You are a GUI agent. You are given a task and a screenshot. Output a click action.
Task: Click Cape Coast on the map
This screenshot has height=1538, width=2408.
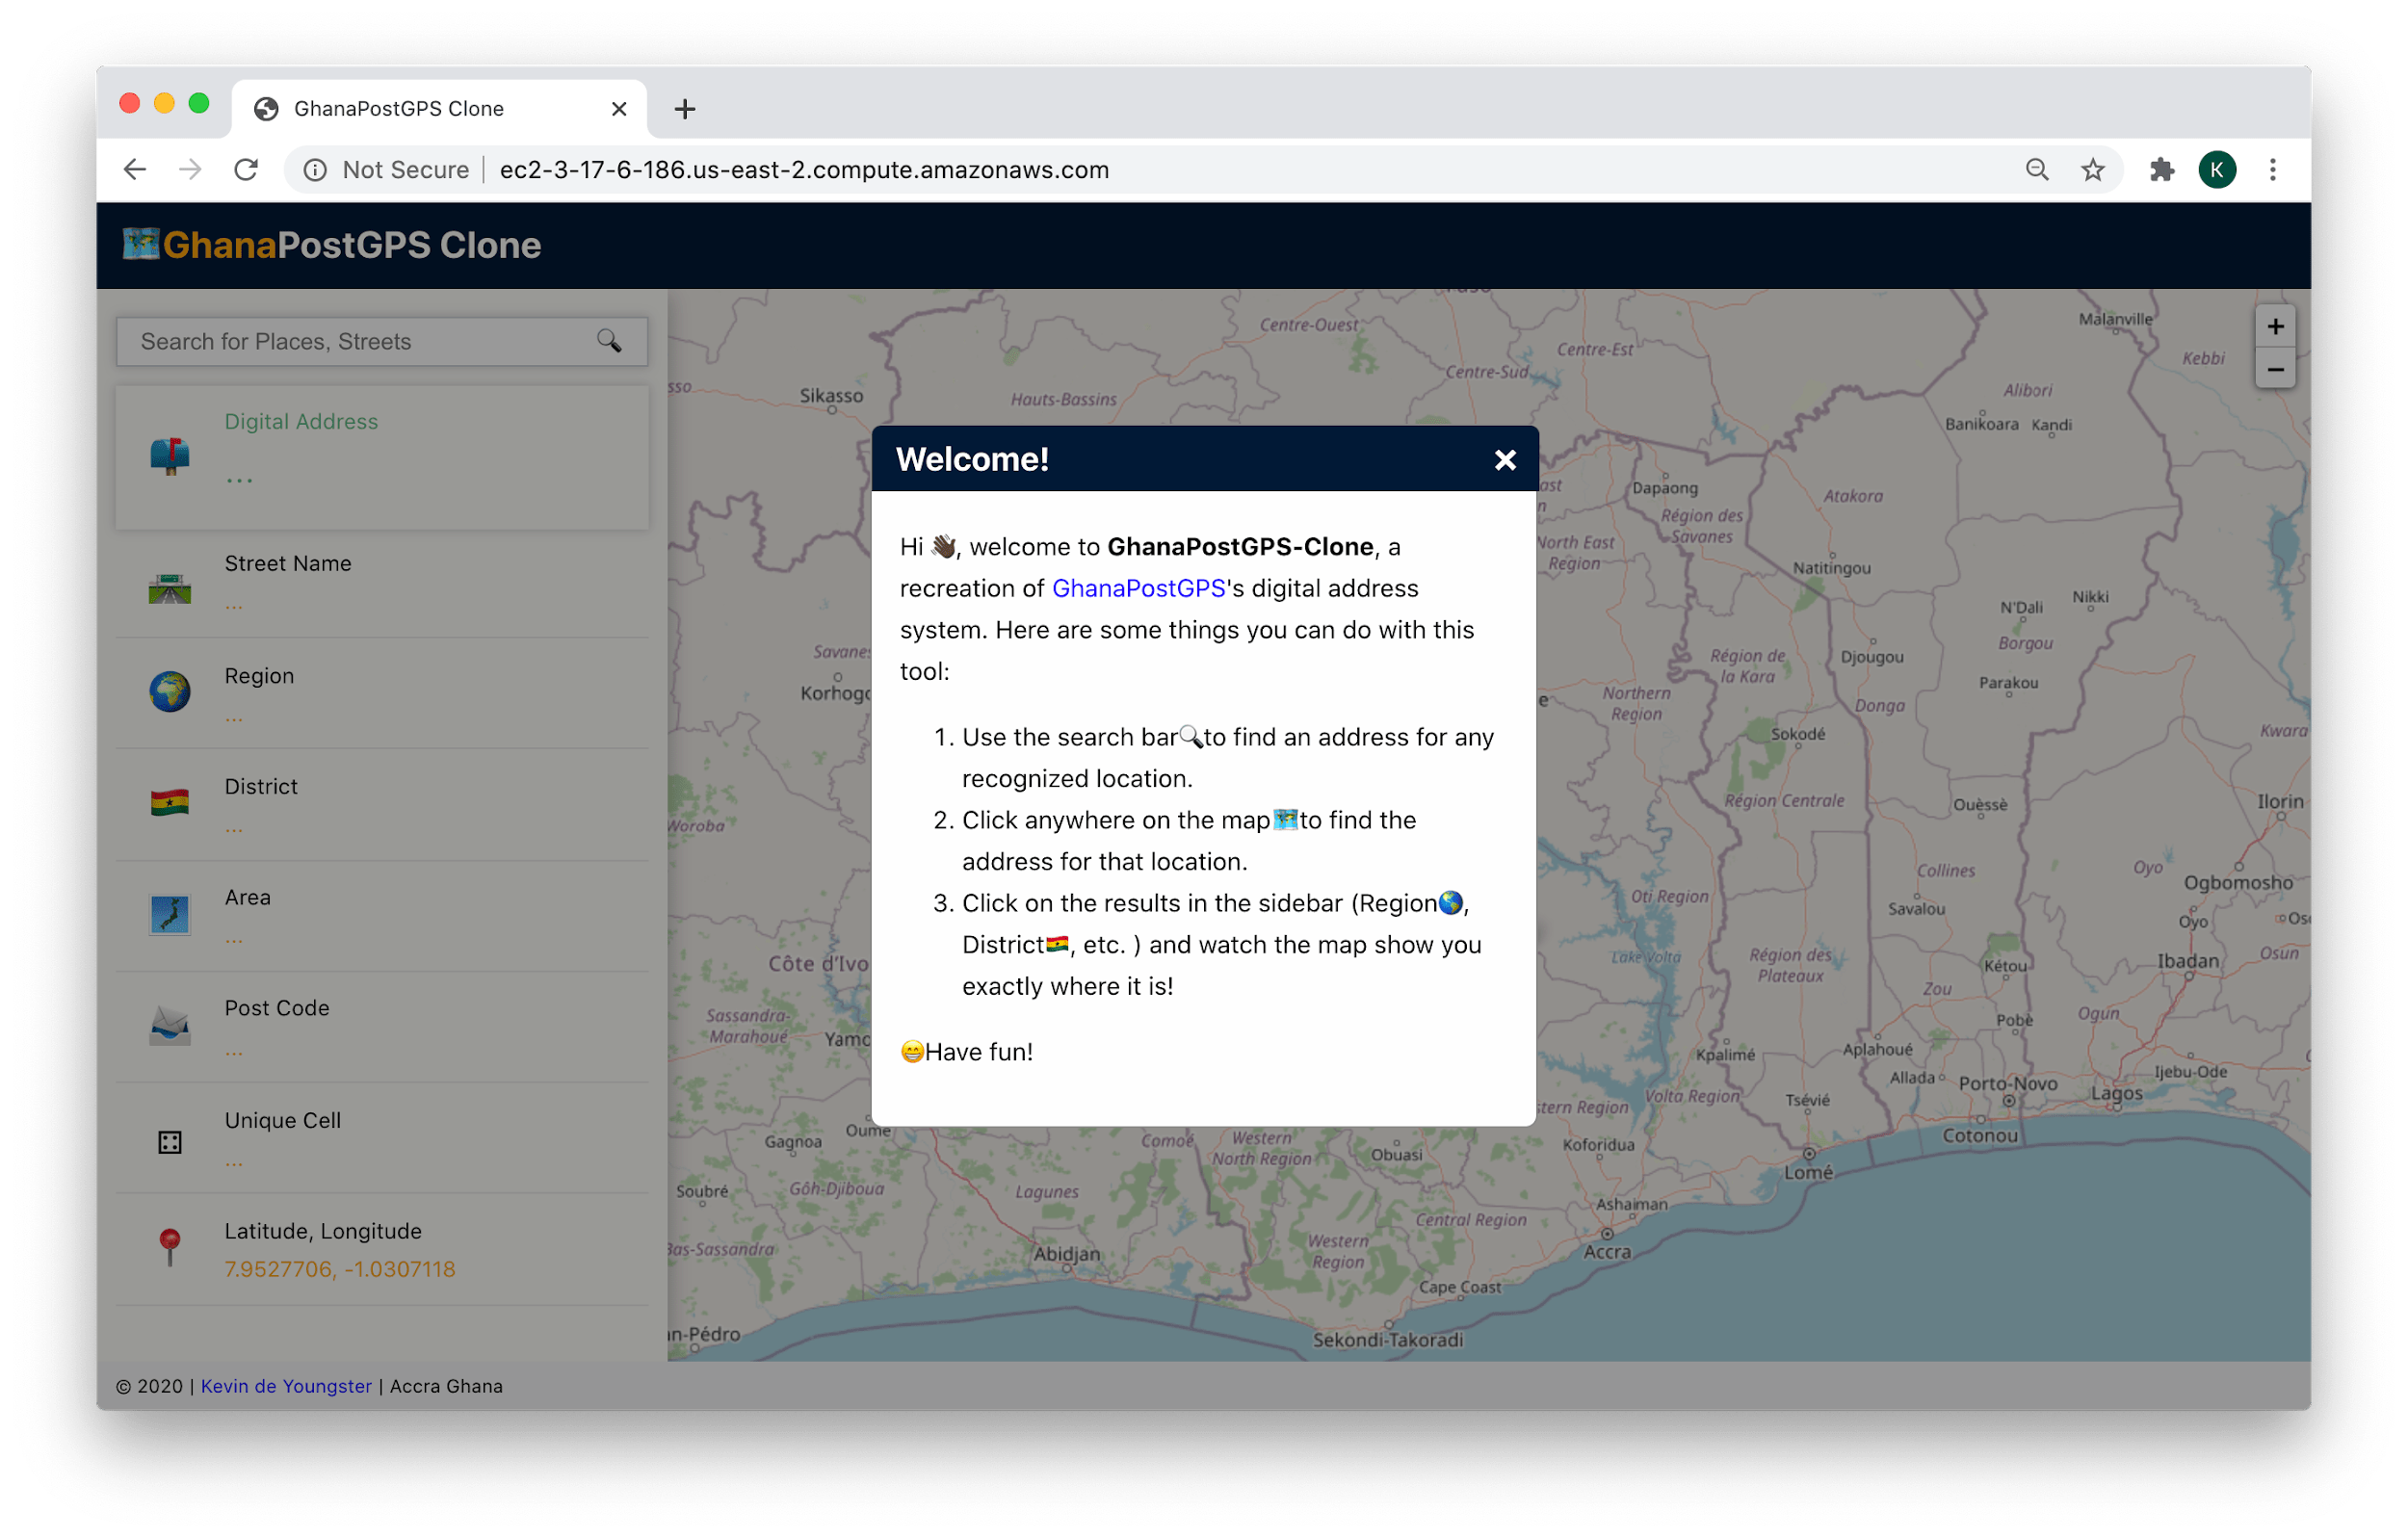(1460, 1287)
